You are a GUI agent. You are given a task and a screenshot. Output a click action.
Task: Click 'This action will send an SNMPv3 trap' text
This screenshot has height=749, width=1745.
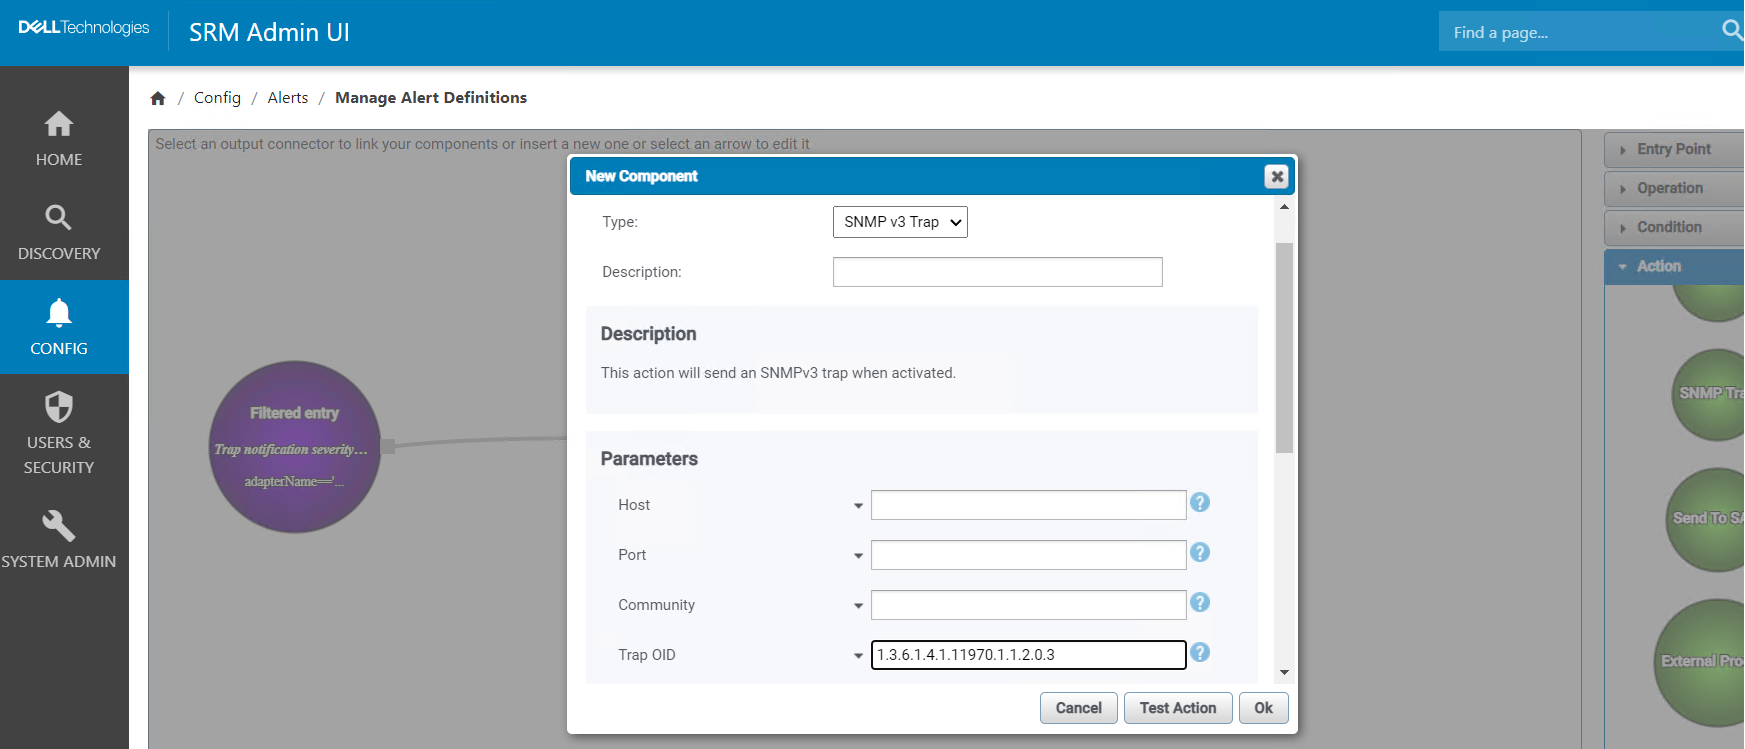778,373
